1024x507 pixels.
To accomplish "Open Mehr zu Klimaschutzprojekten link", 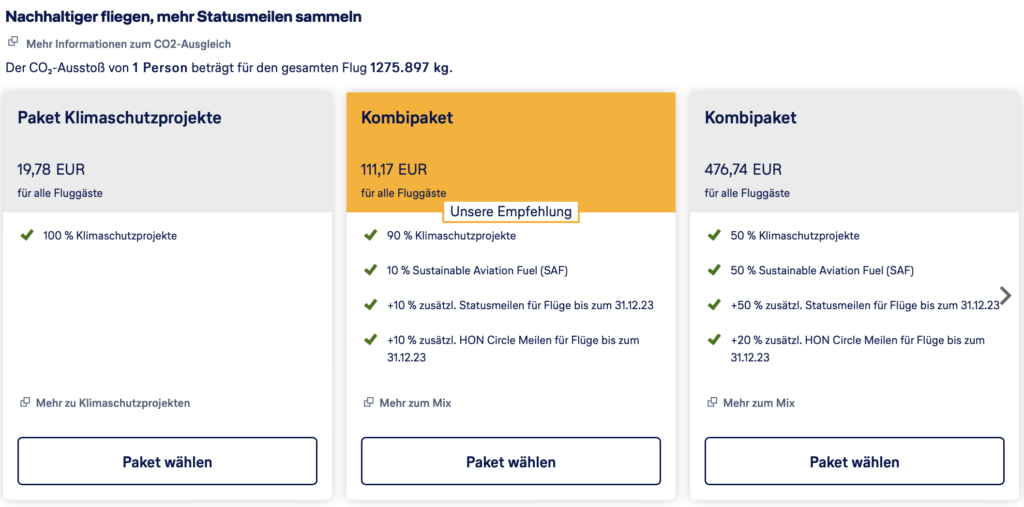I will tap(113, 403).
